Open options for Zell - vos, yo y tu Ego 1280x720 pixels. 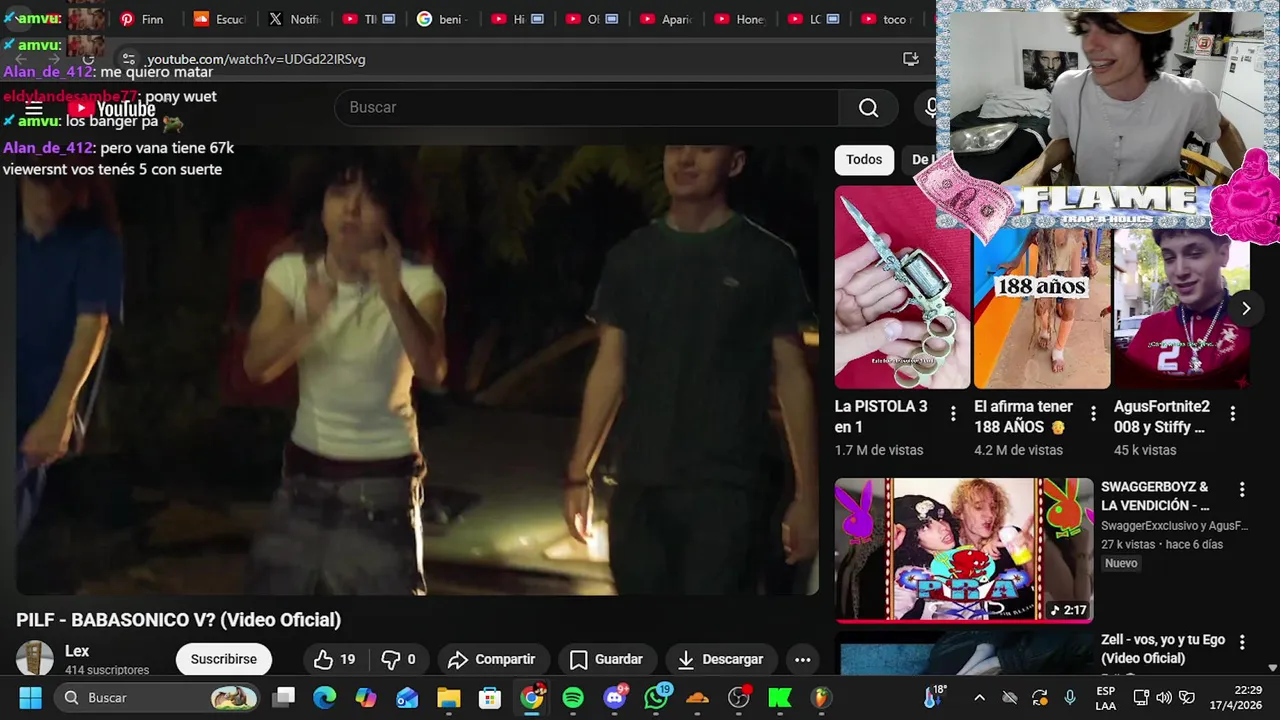coord(1242,642)
